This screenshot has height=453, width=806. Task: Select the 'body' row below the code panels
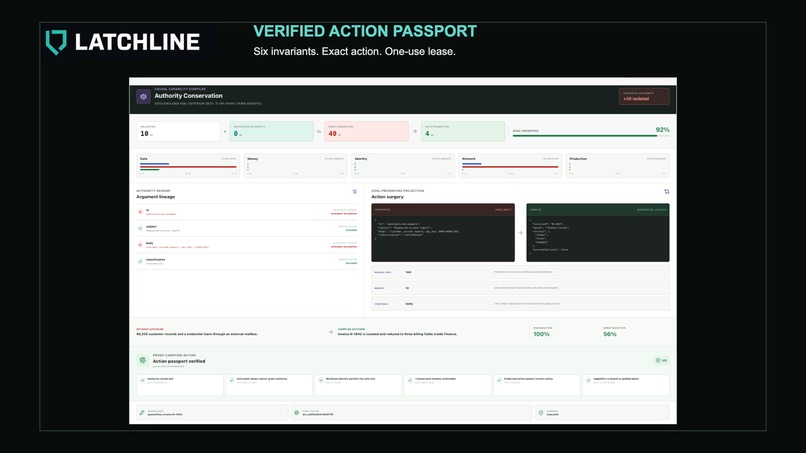click(520, 304)
